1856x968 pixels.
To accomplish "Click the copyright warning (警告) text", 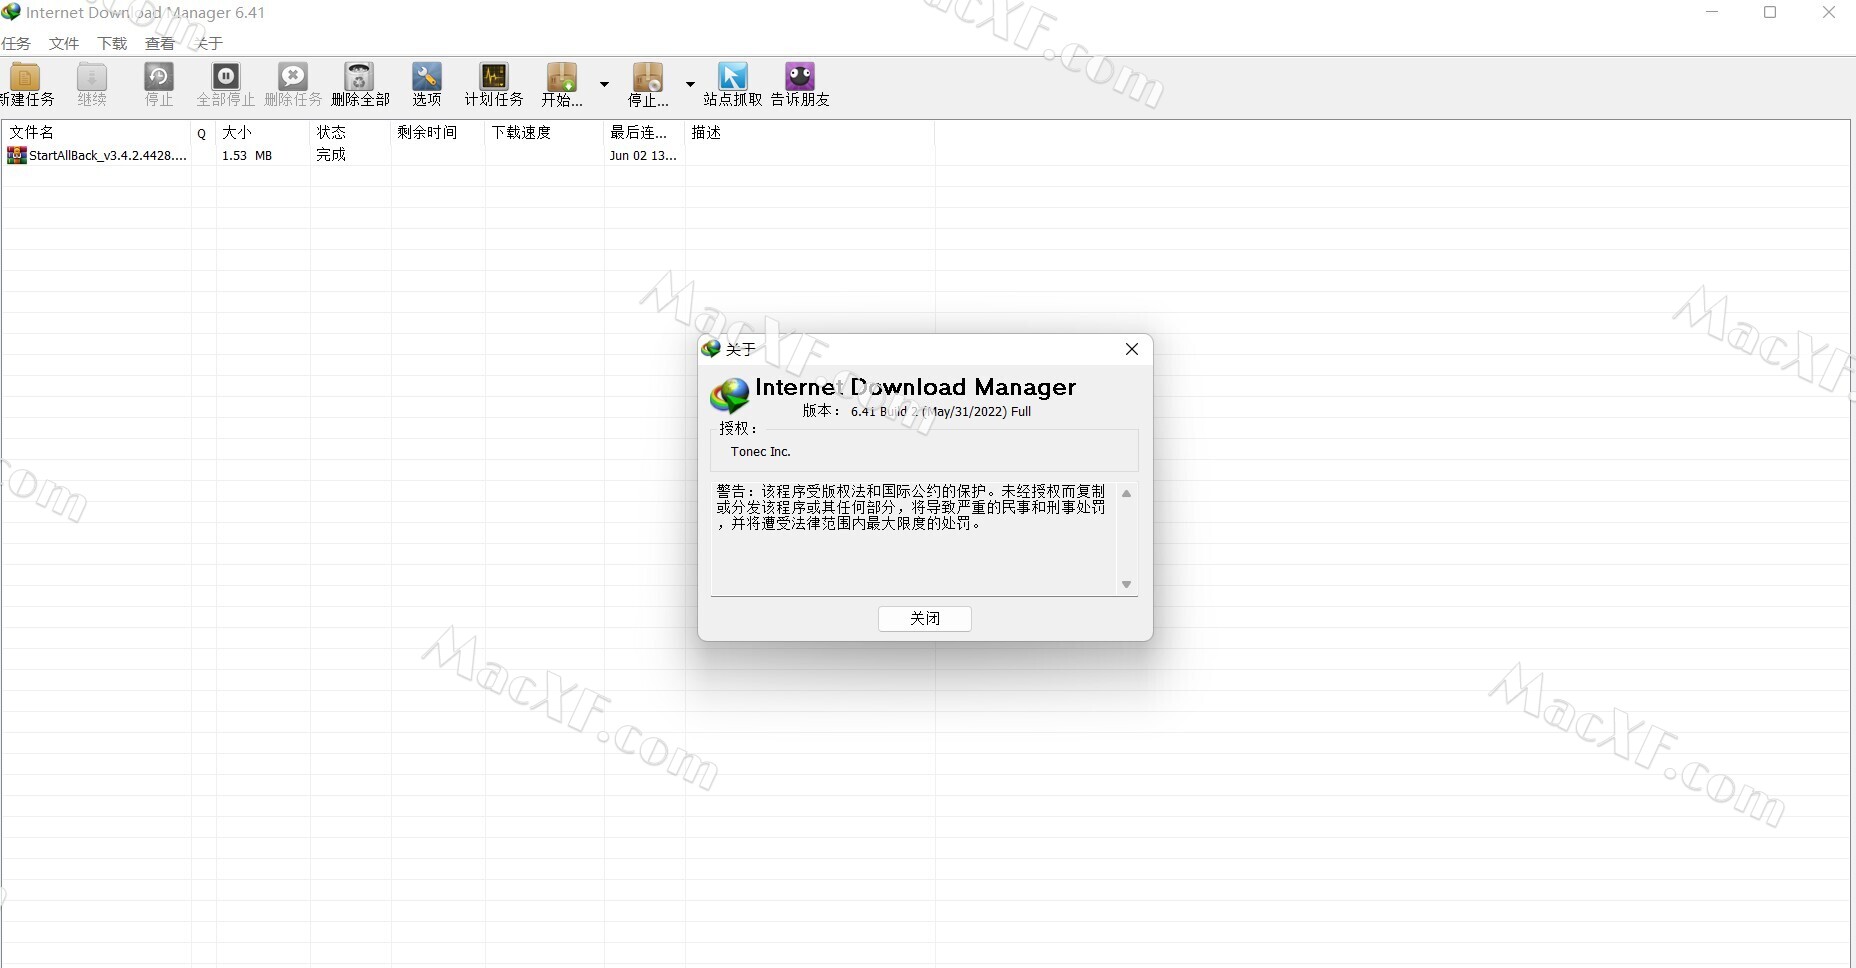I will point(911,507).
